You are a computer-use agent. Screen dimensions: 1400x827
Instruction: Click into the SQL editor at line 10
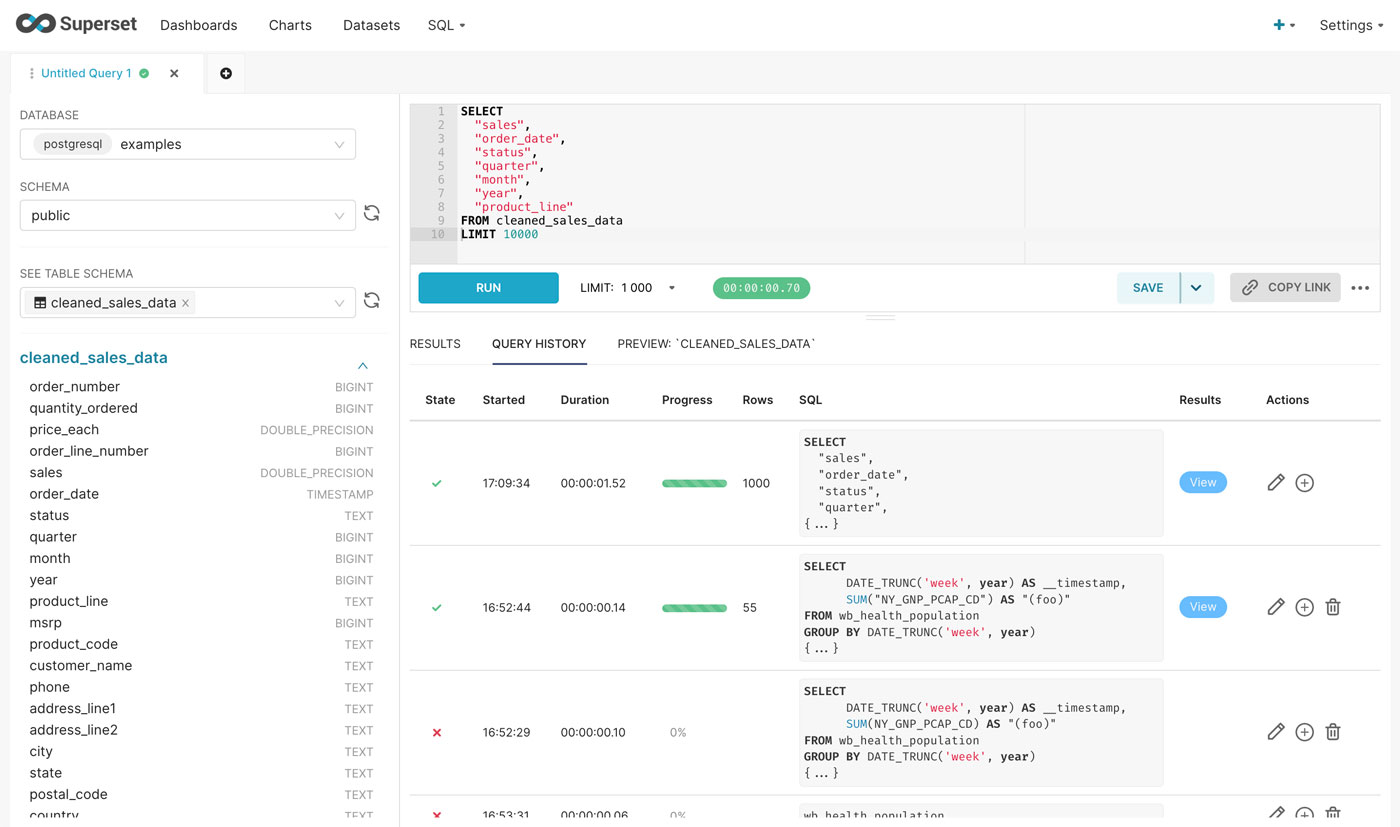coord(700,235)
